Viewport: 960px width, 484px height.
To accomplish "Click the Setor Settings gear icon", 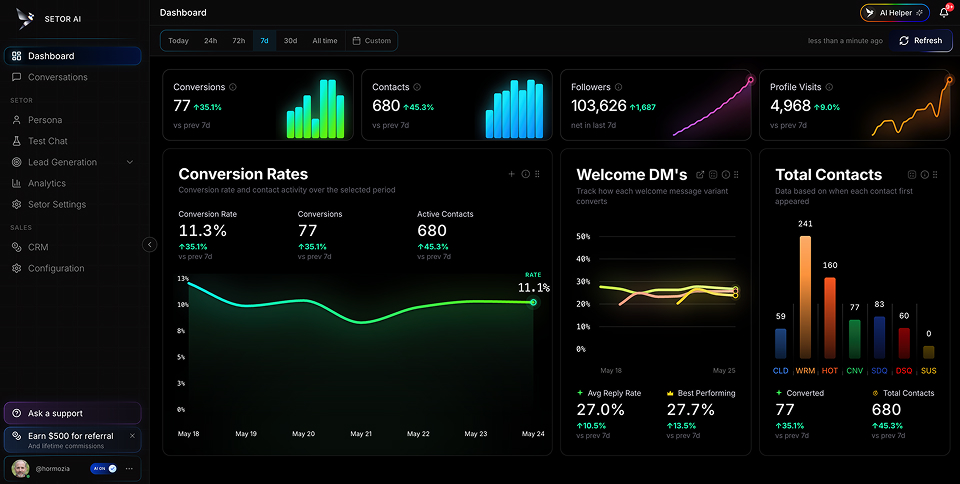I will 17,204.
